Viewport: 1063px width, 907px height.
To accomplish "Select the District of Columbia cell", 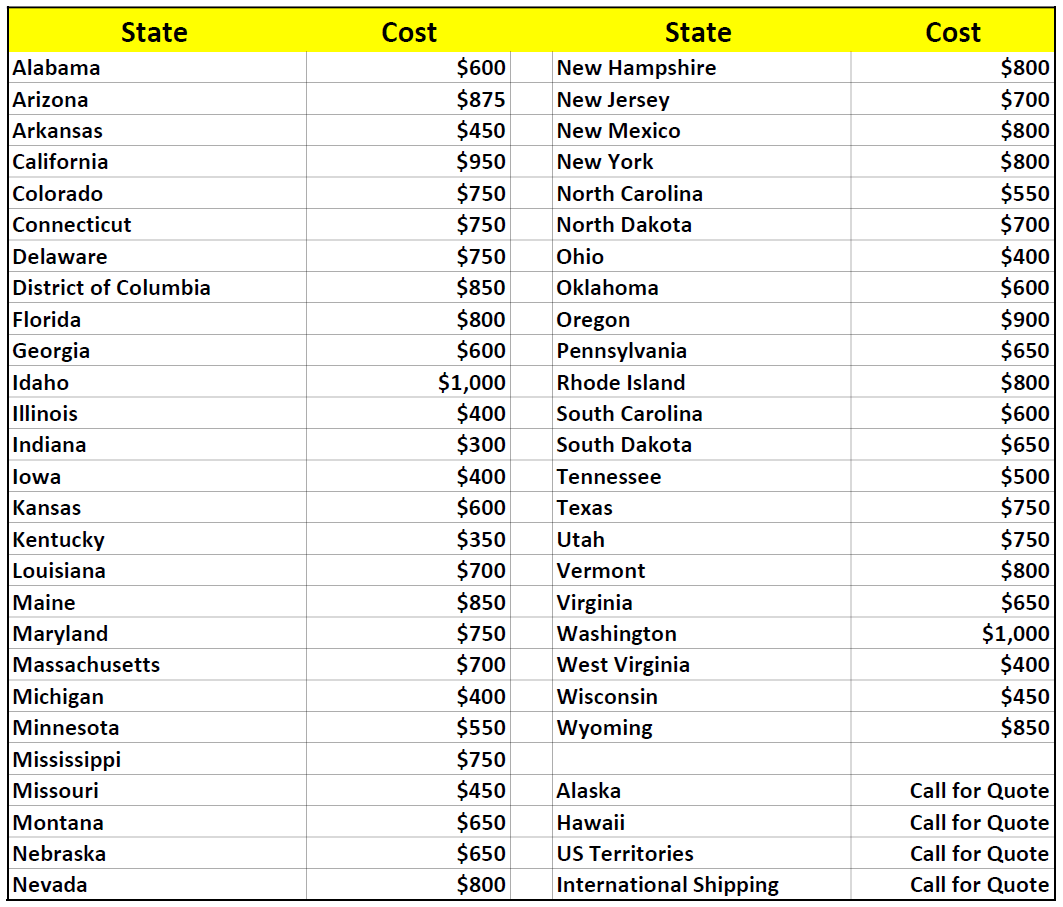I will [x=157, y=288].
